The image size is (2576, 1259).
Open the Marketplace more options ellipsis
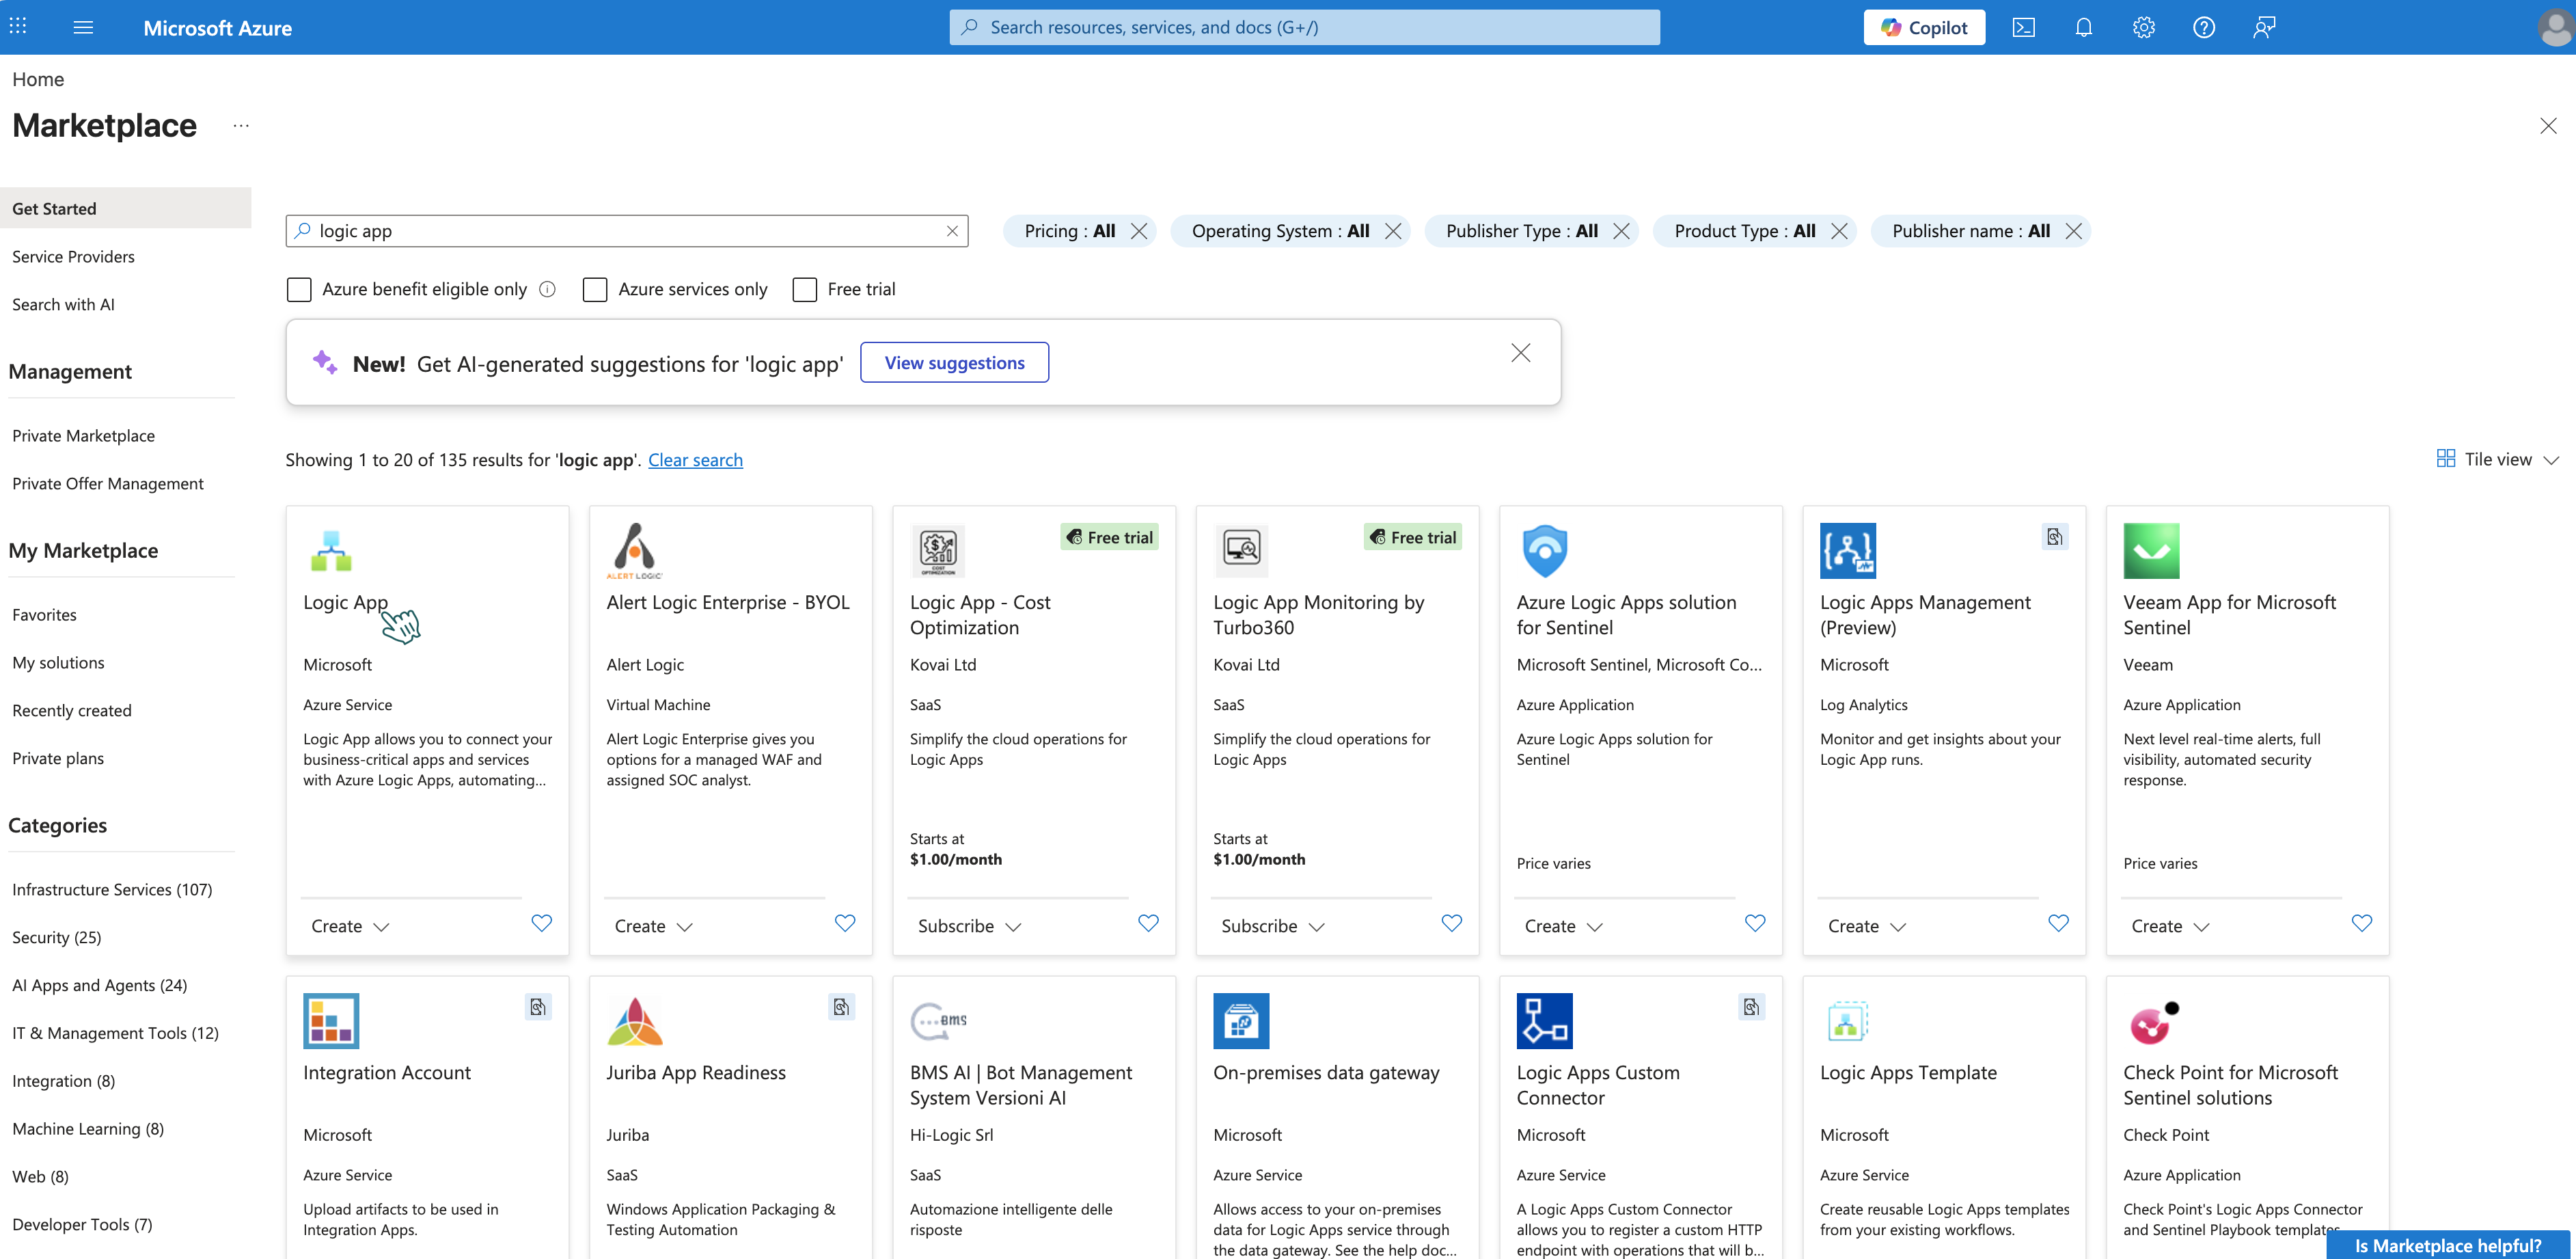(x=241, y=125)
